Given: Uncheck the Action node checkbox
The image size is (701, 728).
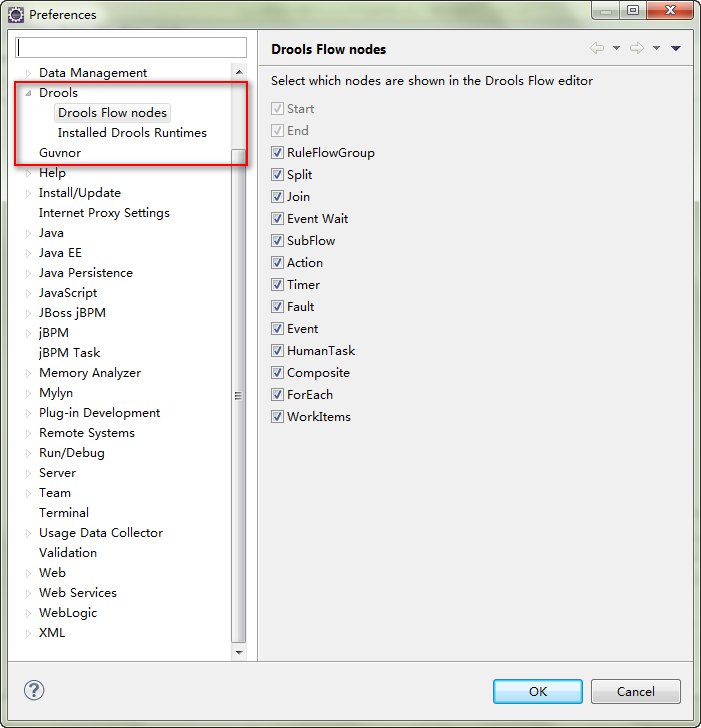Looking at the screenshot, I should (277, 262).
